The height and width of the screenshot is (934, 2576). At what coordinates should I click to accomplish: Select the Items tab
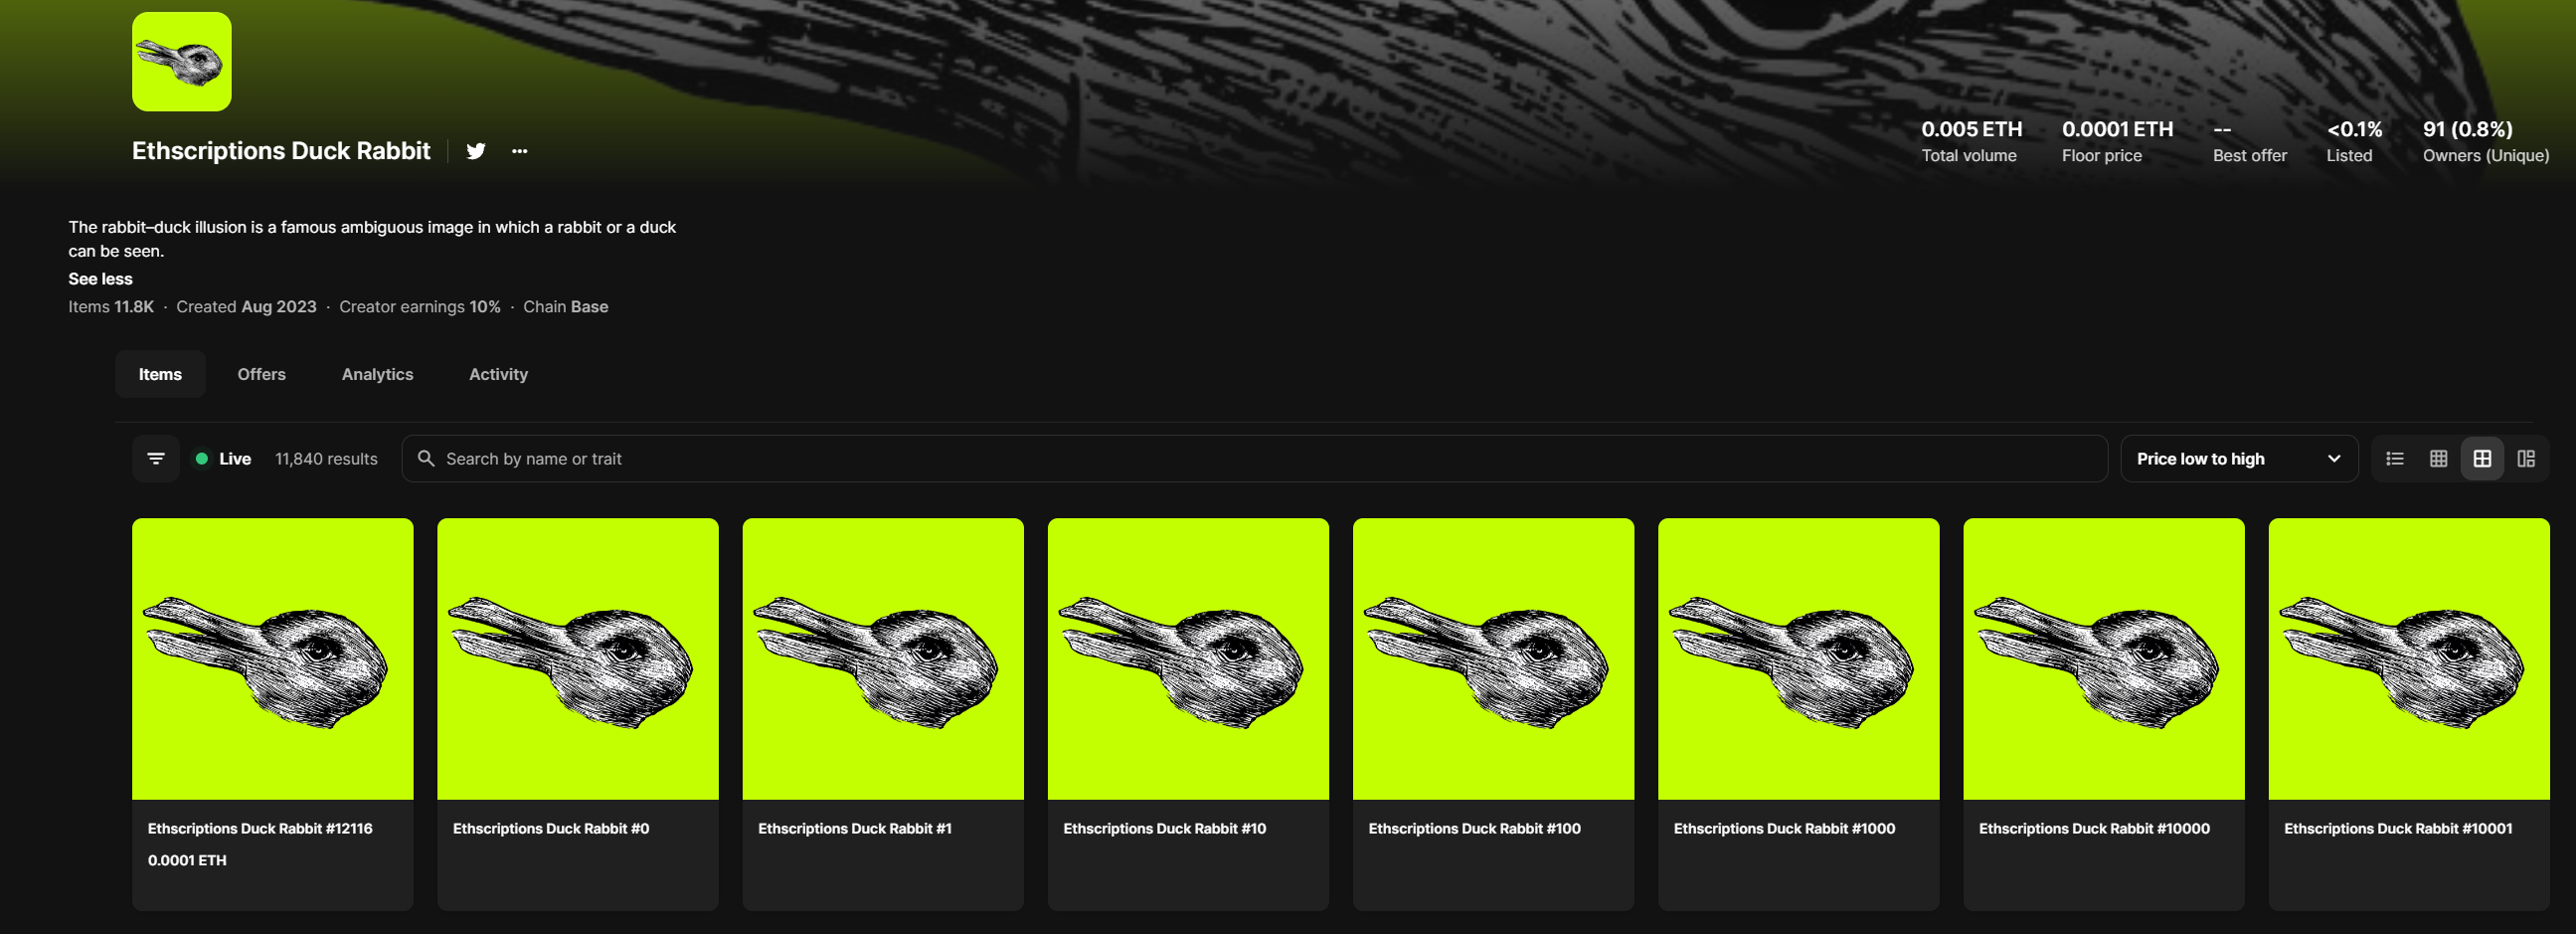160,374
